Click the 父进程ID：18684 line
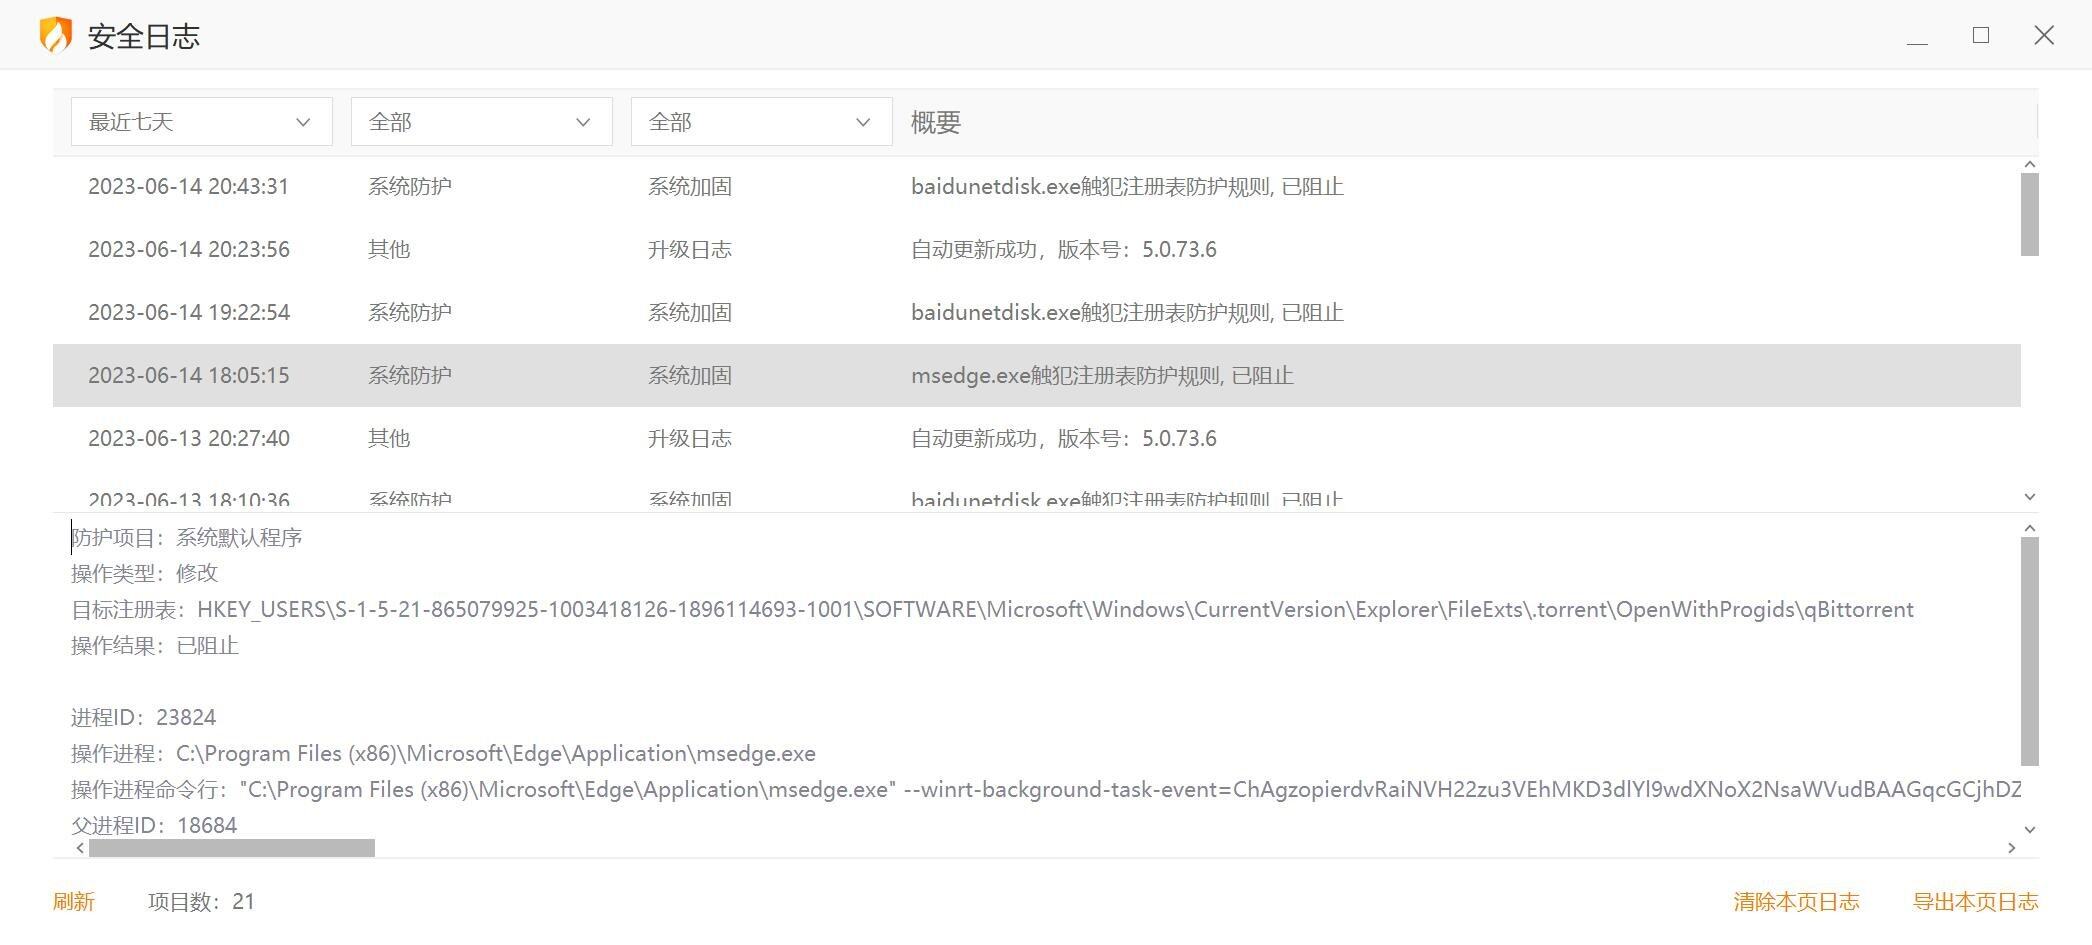Image resolution: width=2092 pixels, height=945 pixels. point(154,826)
